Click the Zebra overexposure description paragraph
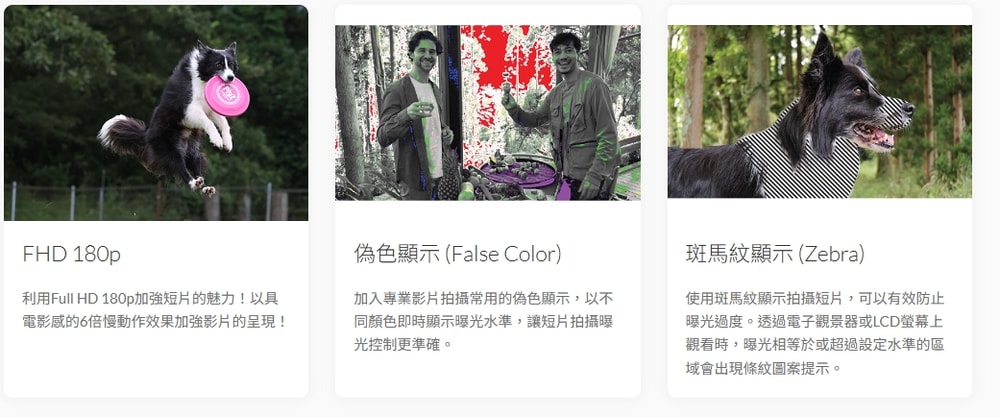This screenshot has height=417, width=1000. pos(815,333)
